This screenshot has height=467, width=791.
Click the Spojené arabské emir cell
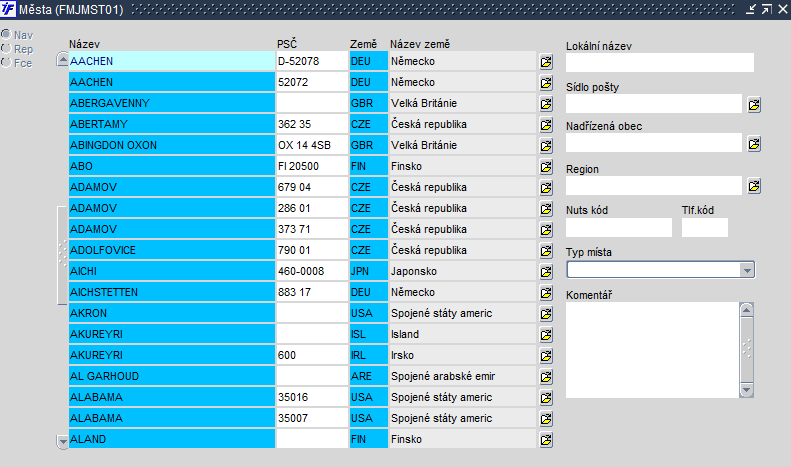pyautogui.click(x=463, y=376)
